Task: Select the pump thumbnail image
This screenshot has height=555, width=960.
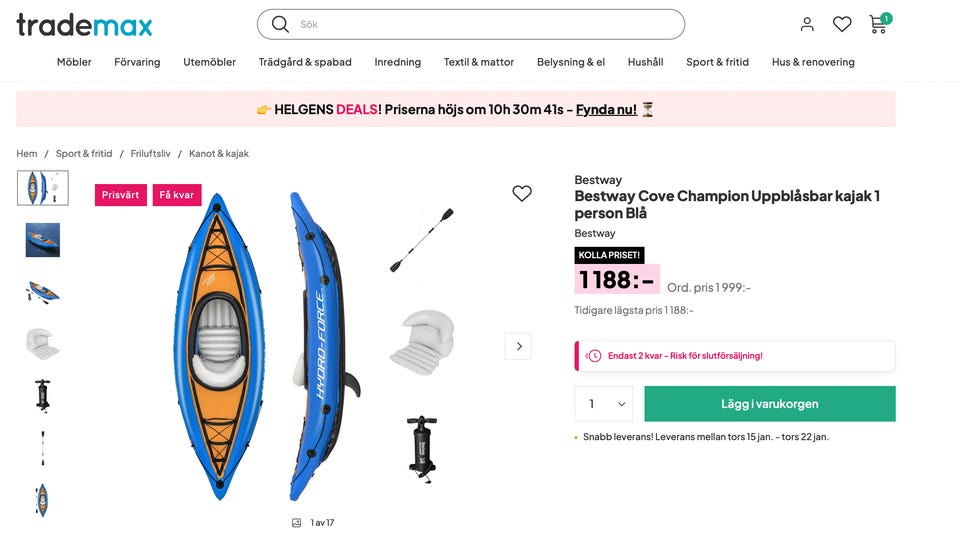Action: [42, 395]
